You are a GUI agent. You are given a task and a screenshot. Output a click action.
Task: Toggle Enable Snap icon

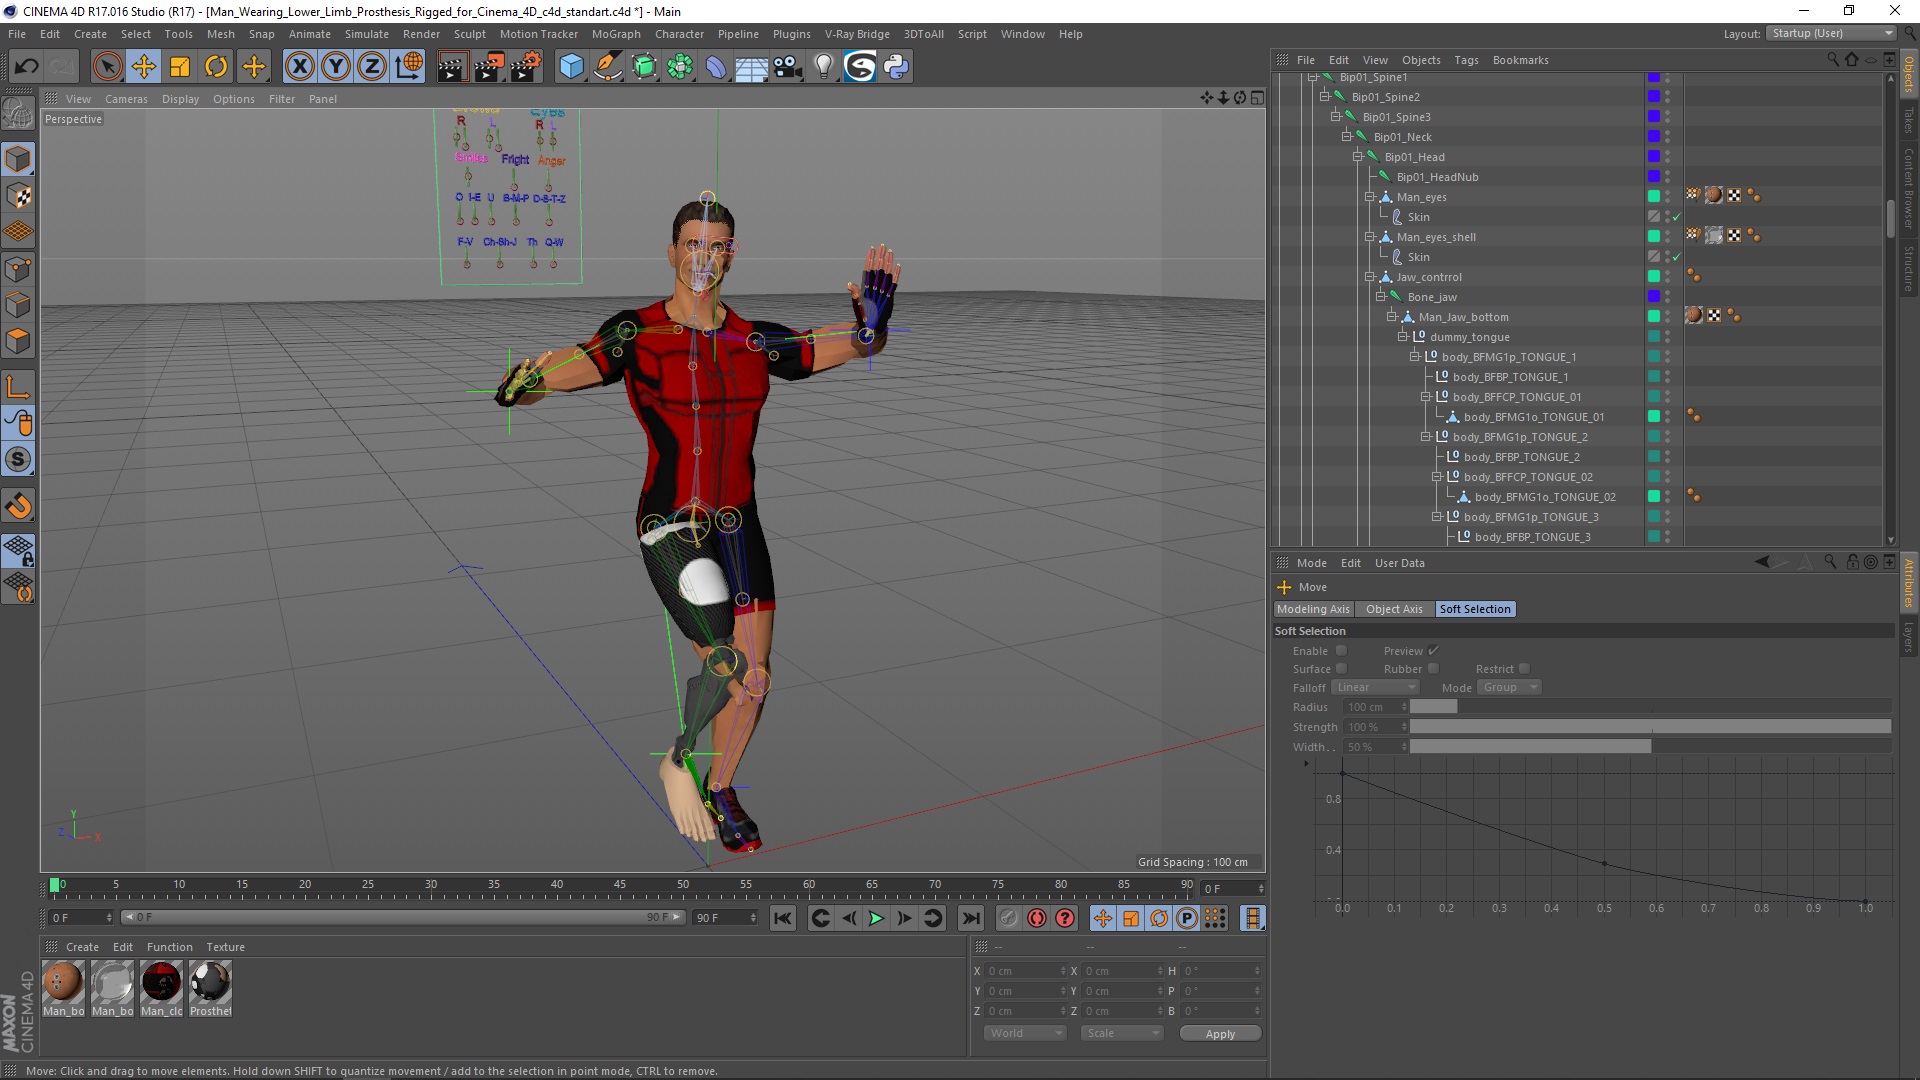point(18,505)
